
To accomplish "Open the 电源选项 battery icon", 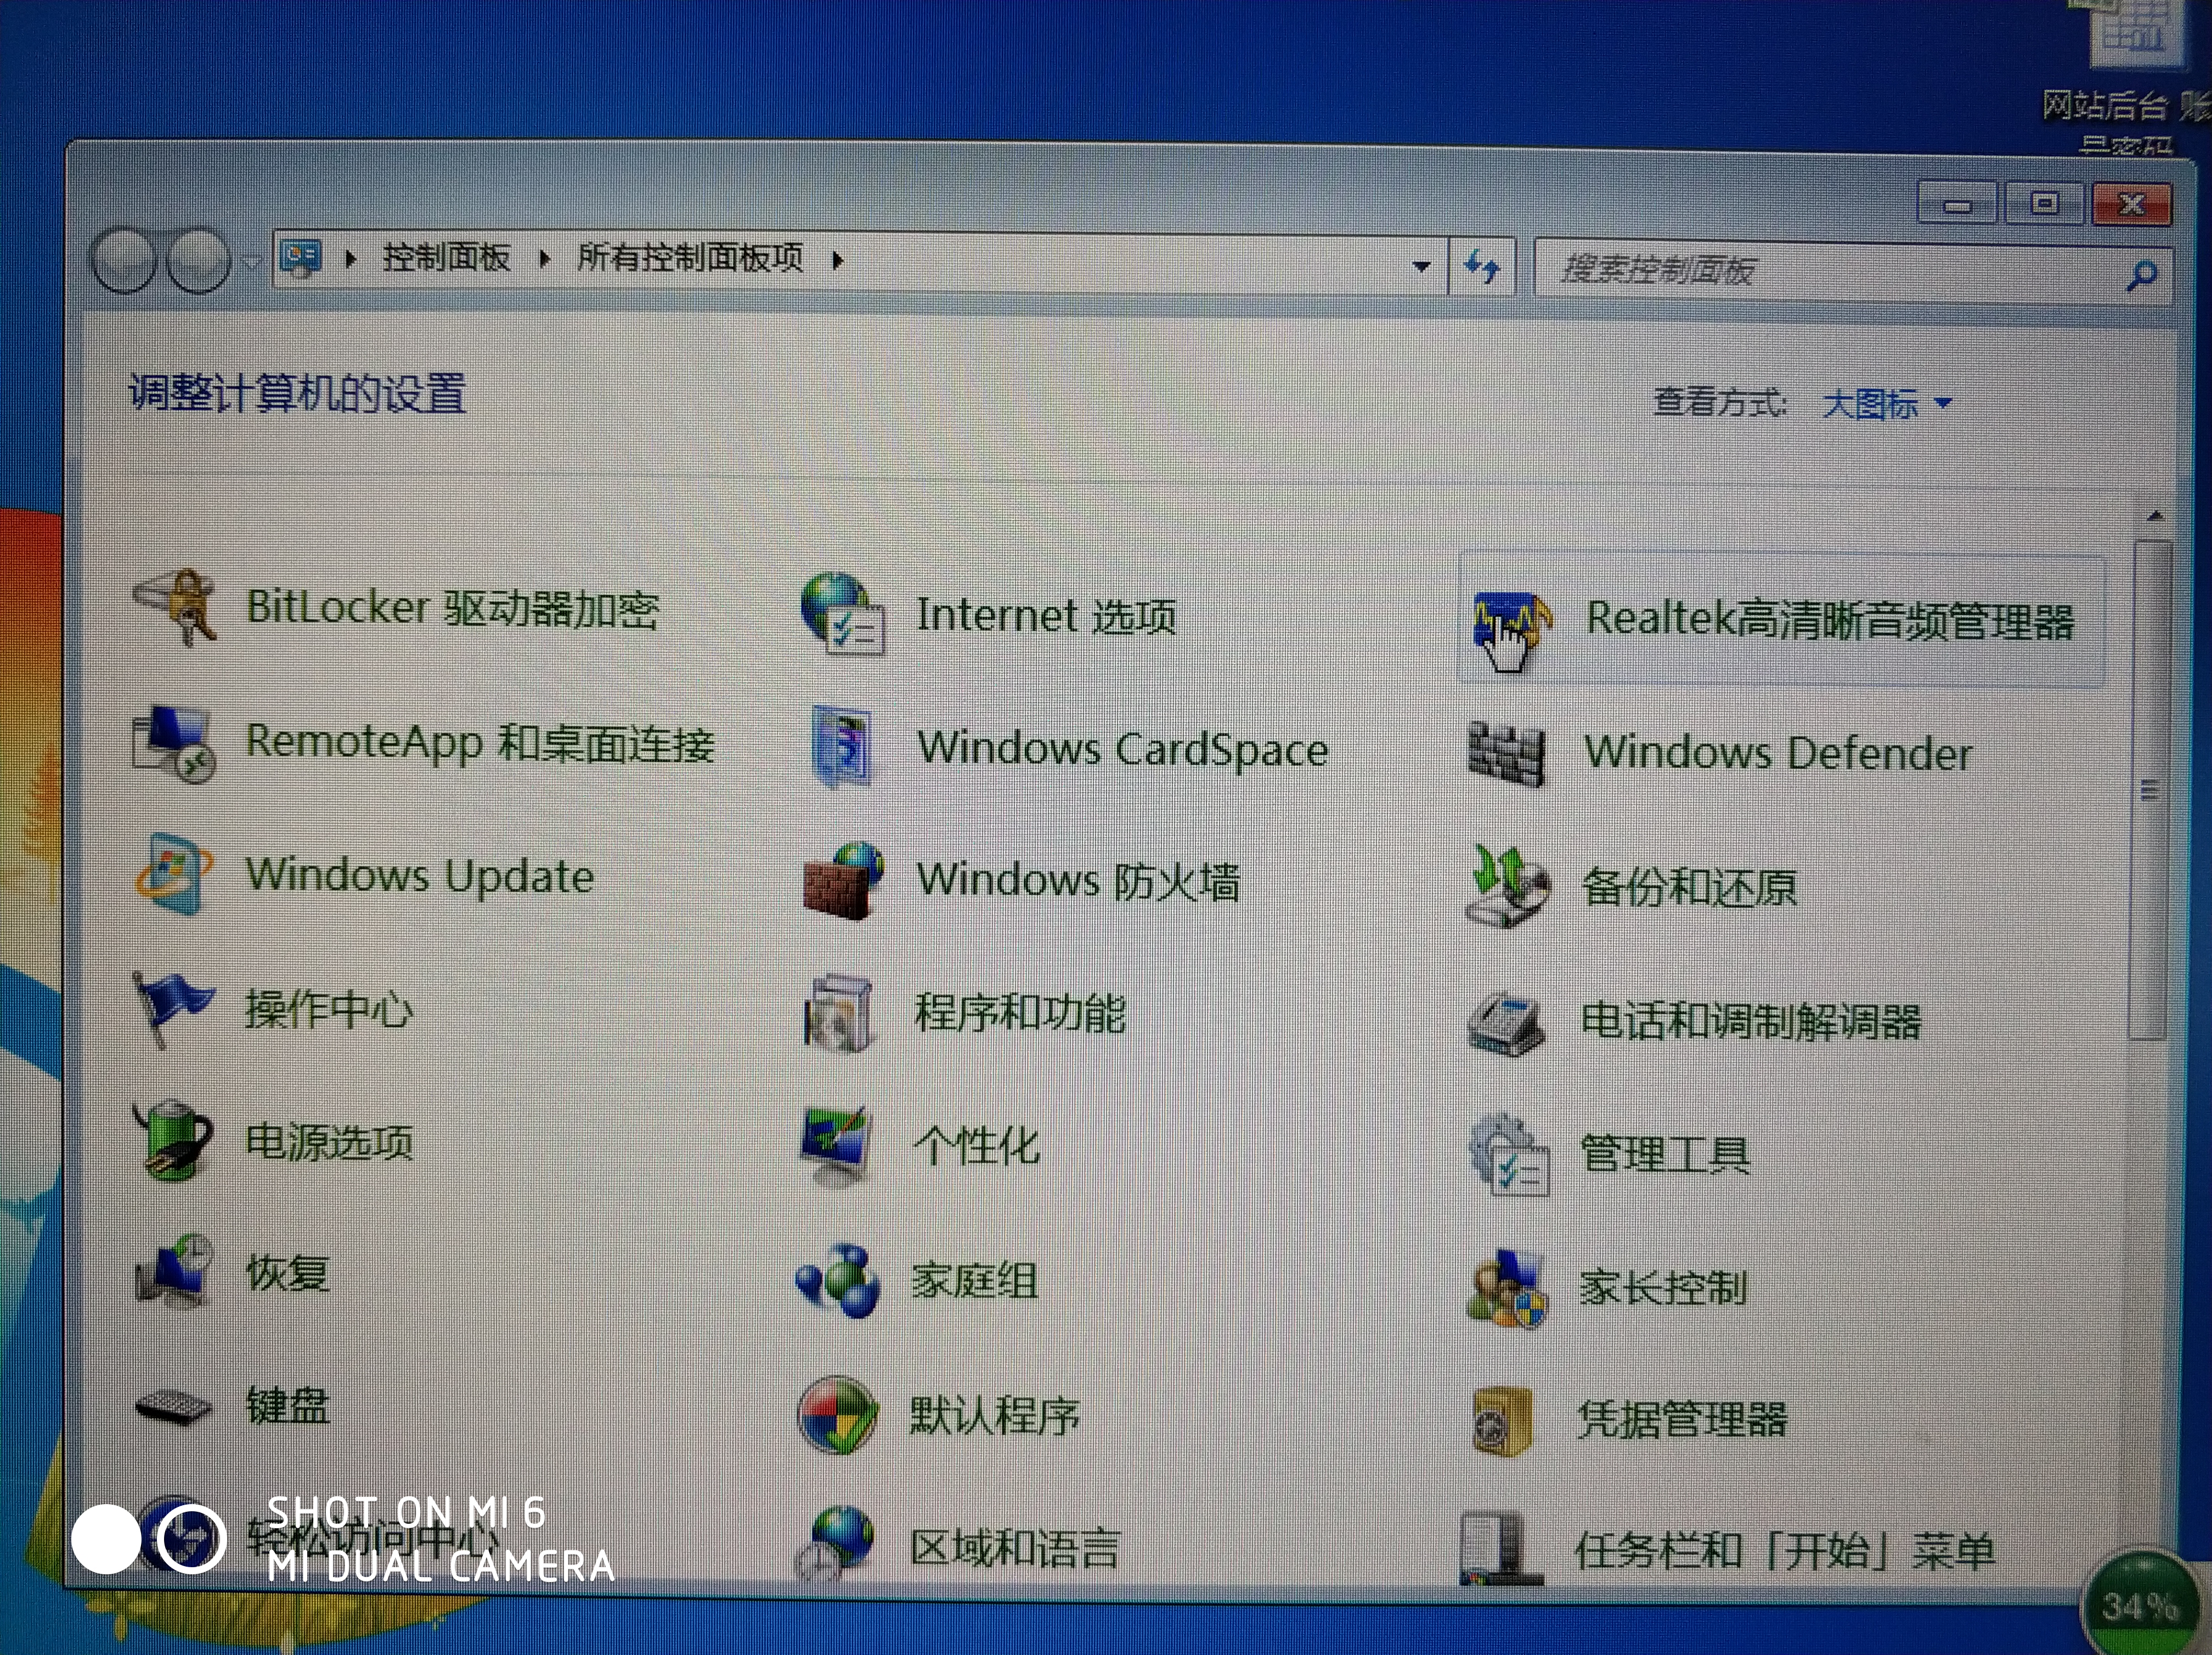I will (x=174, y=1141).
